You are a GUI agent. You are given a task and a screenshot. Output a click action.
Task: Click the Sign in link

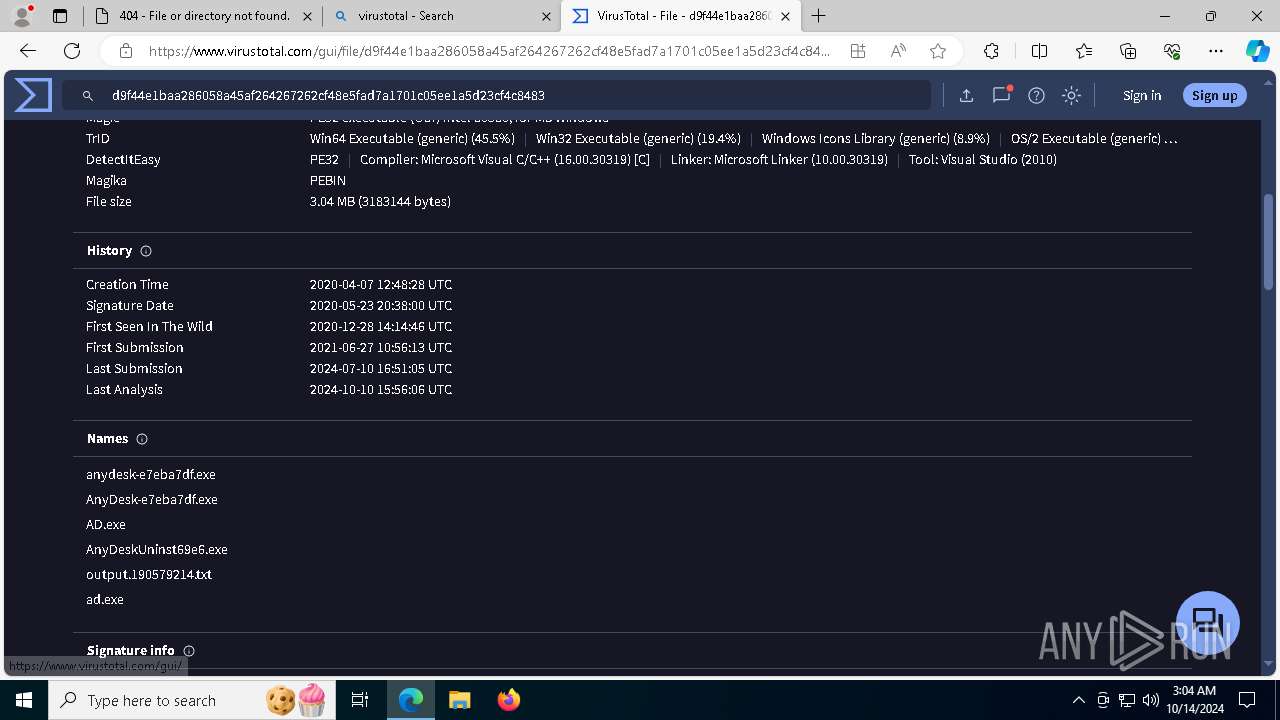1142,95
